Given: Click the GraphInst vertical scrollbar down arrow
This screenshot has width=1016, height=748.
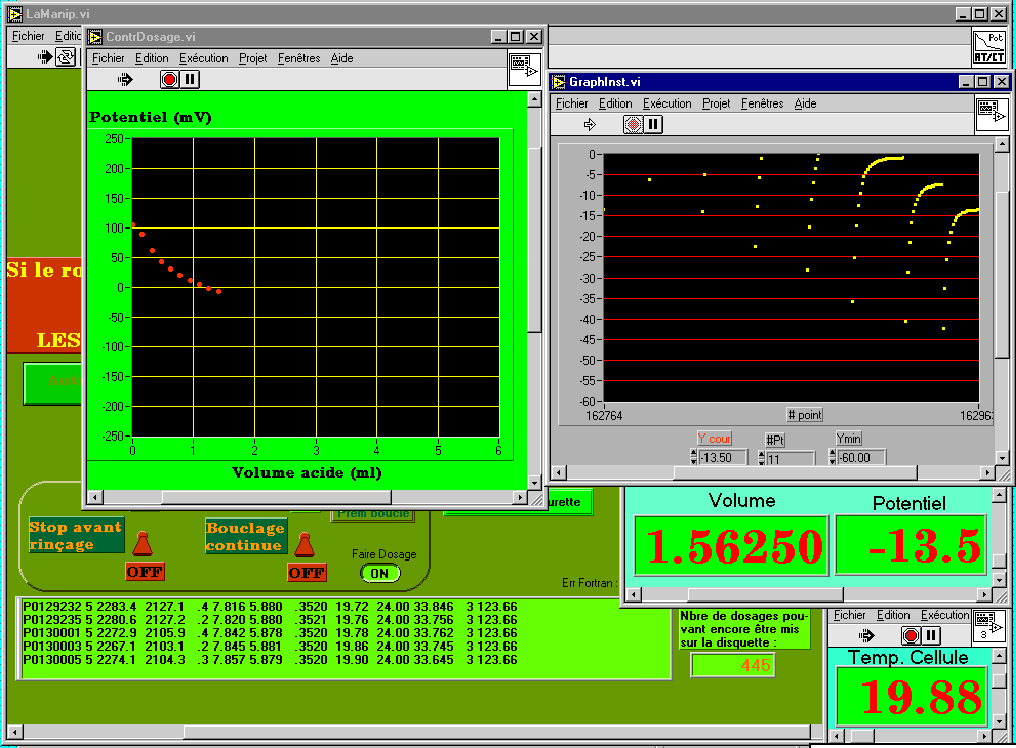Looking at the screenshot, I should (1003, 456).
